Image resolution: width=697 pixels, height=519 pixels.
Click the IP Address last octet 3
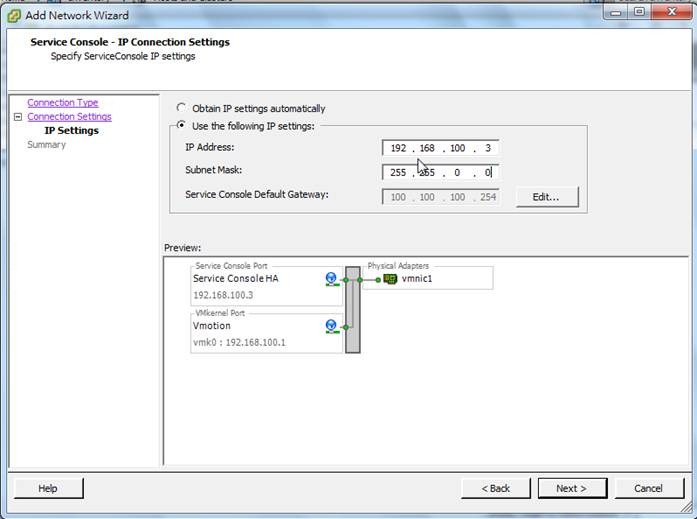click(488, 148)
